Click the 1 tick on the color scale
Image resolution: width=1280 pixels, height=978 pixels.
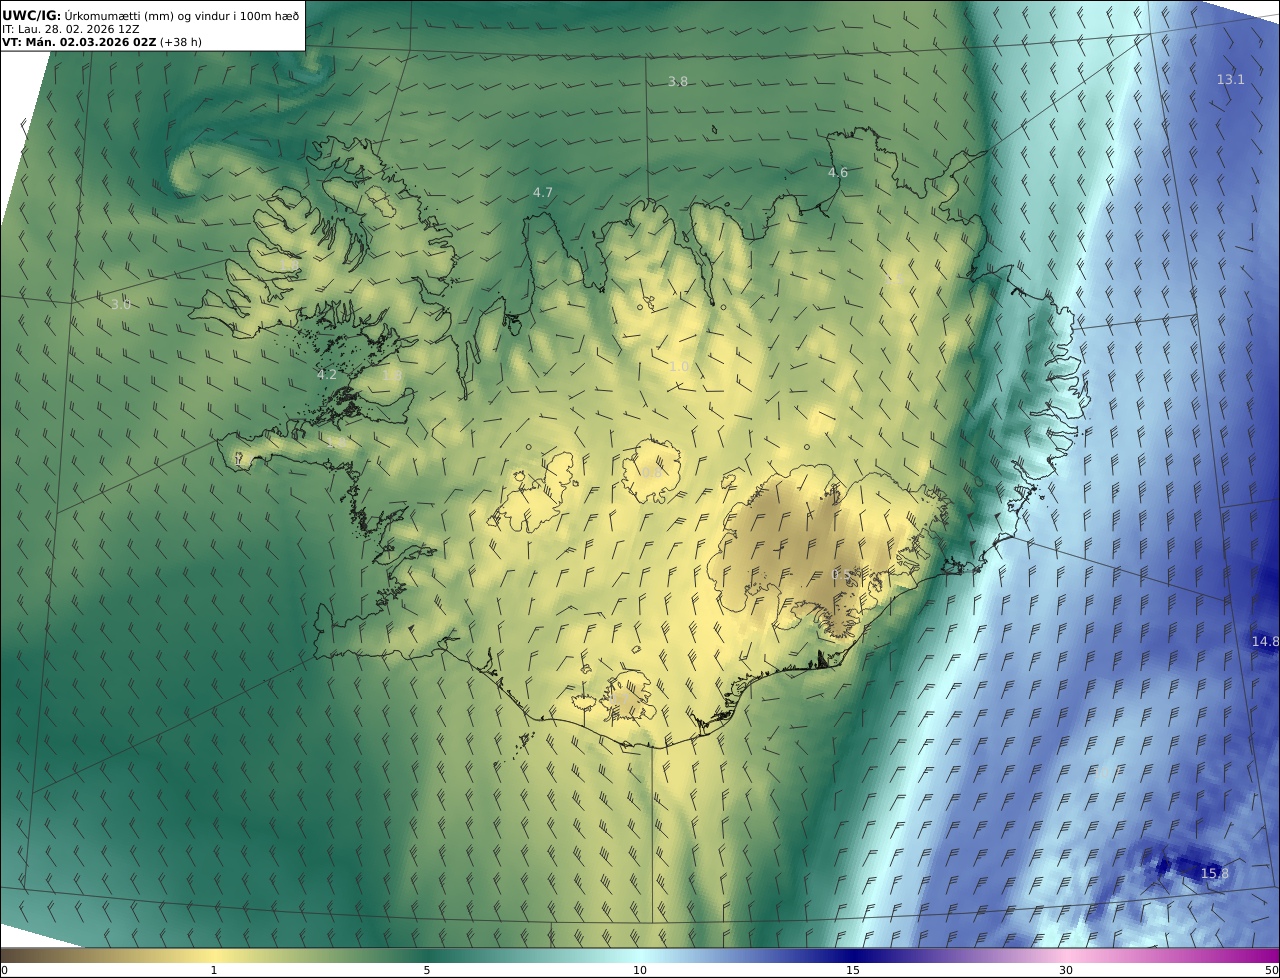click(x=214, y=970)
